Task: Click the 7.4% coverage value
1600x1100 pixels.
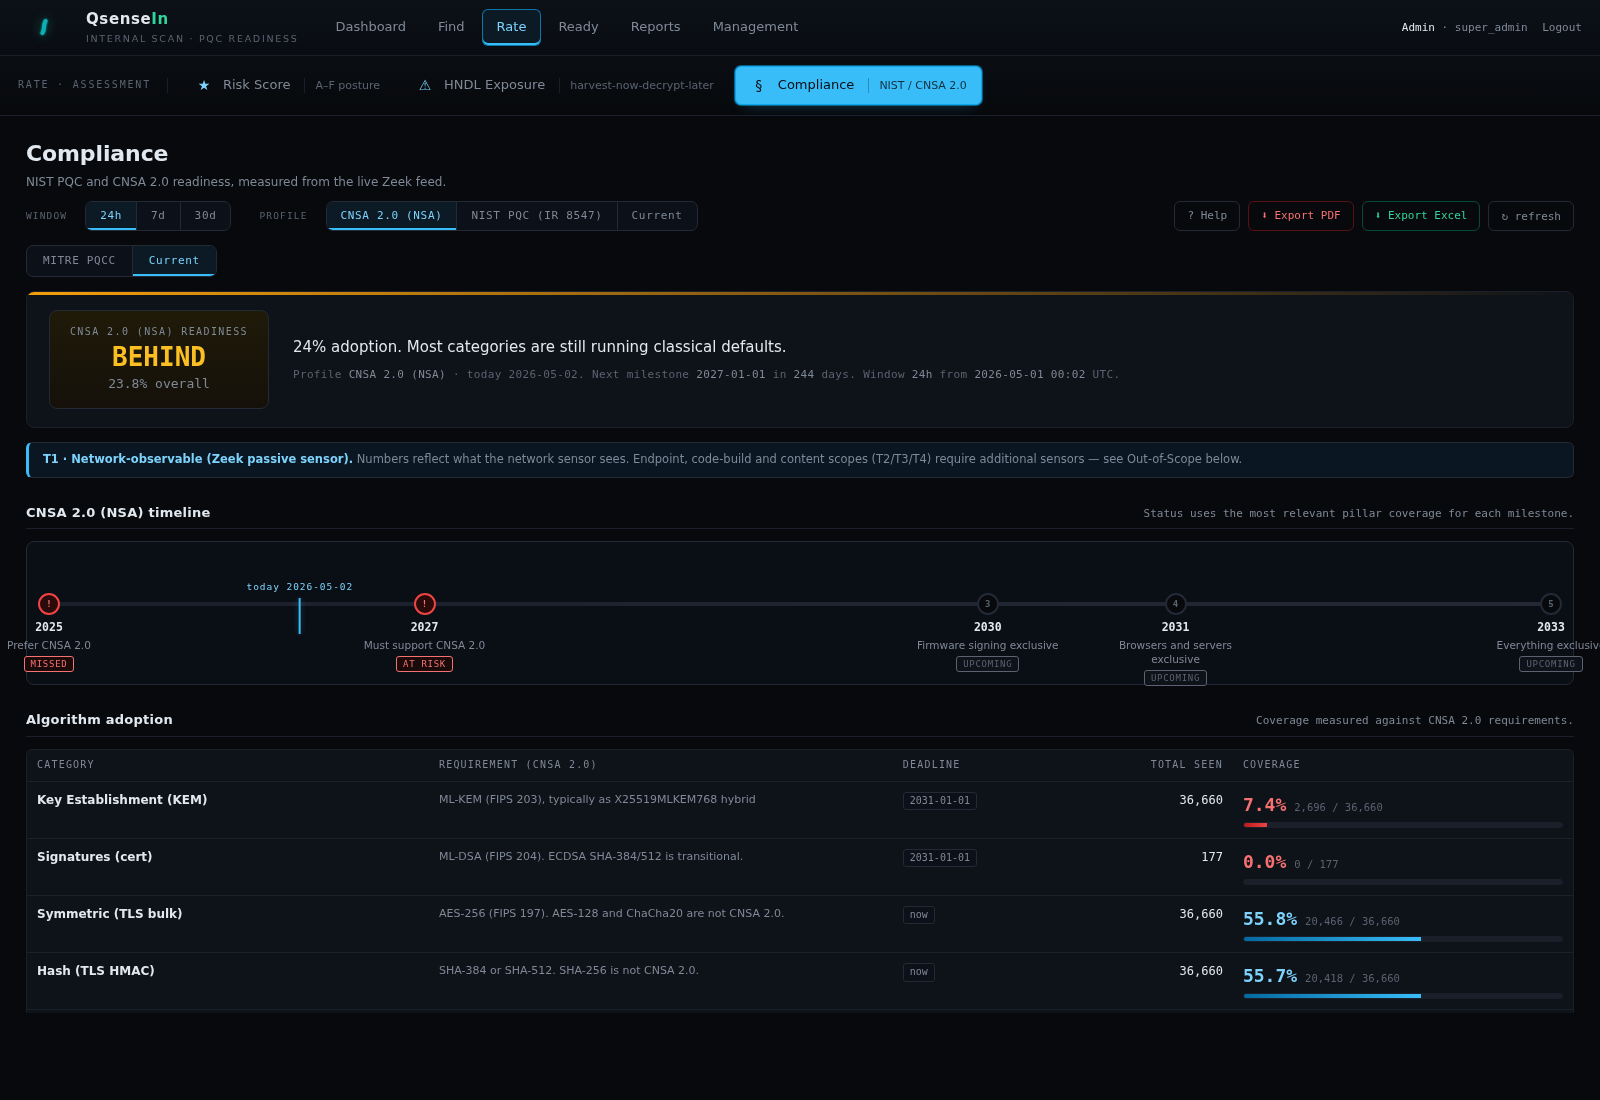Action: [1265, 805]
